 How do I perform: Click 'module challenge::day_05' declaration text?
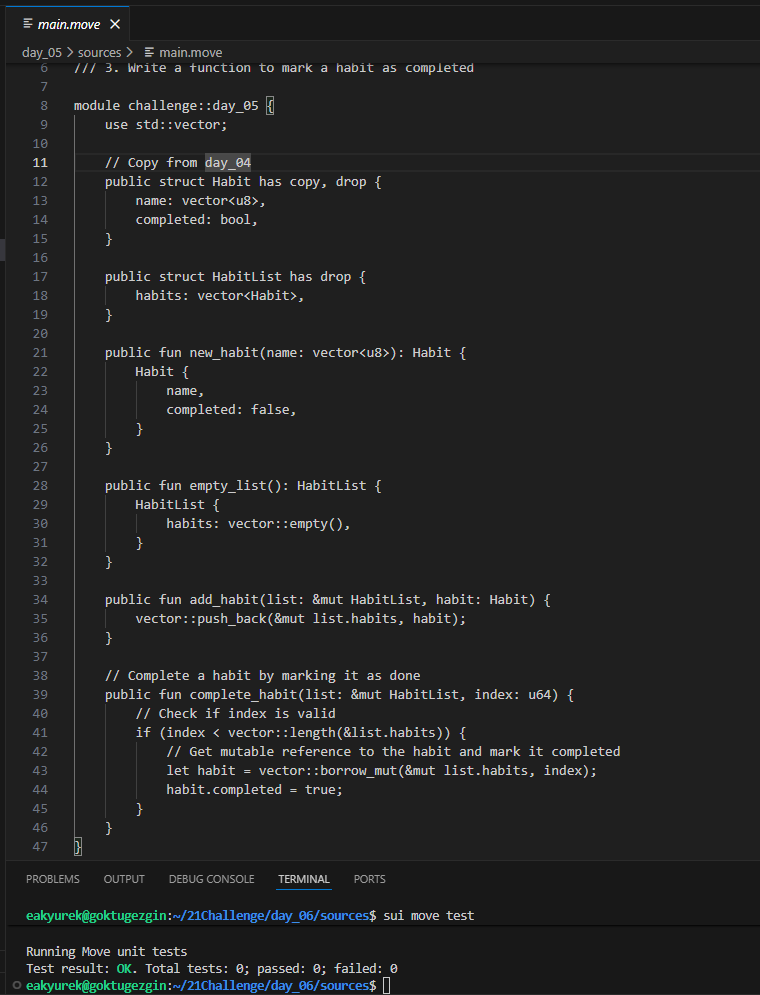pyautogui.click(x=166, y=105)
